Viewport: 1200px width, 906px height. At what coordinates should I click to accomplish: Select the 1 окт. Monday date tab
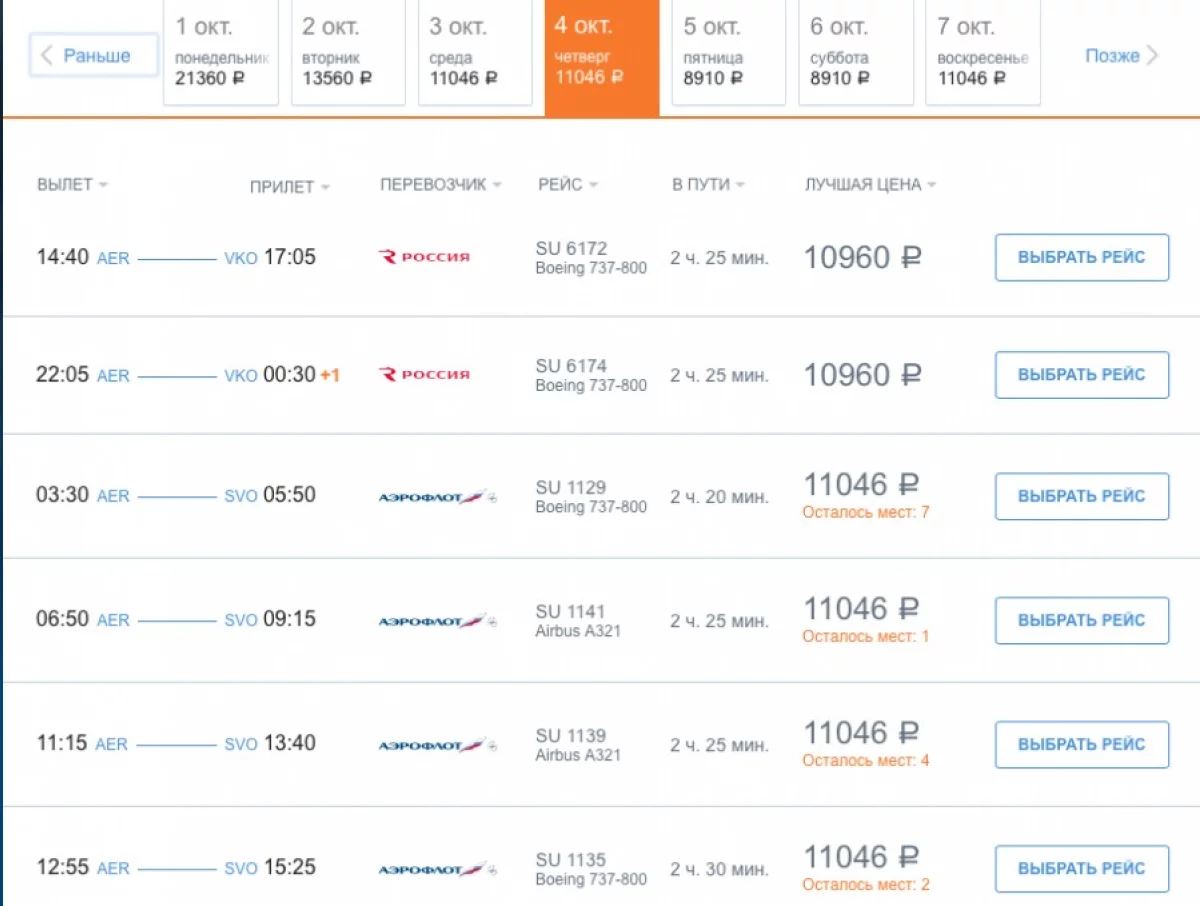click(221, 52)
